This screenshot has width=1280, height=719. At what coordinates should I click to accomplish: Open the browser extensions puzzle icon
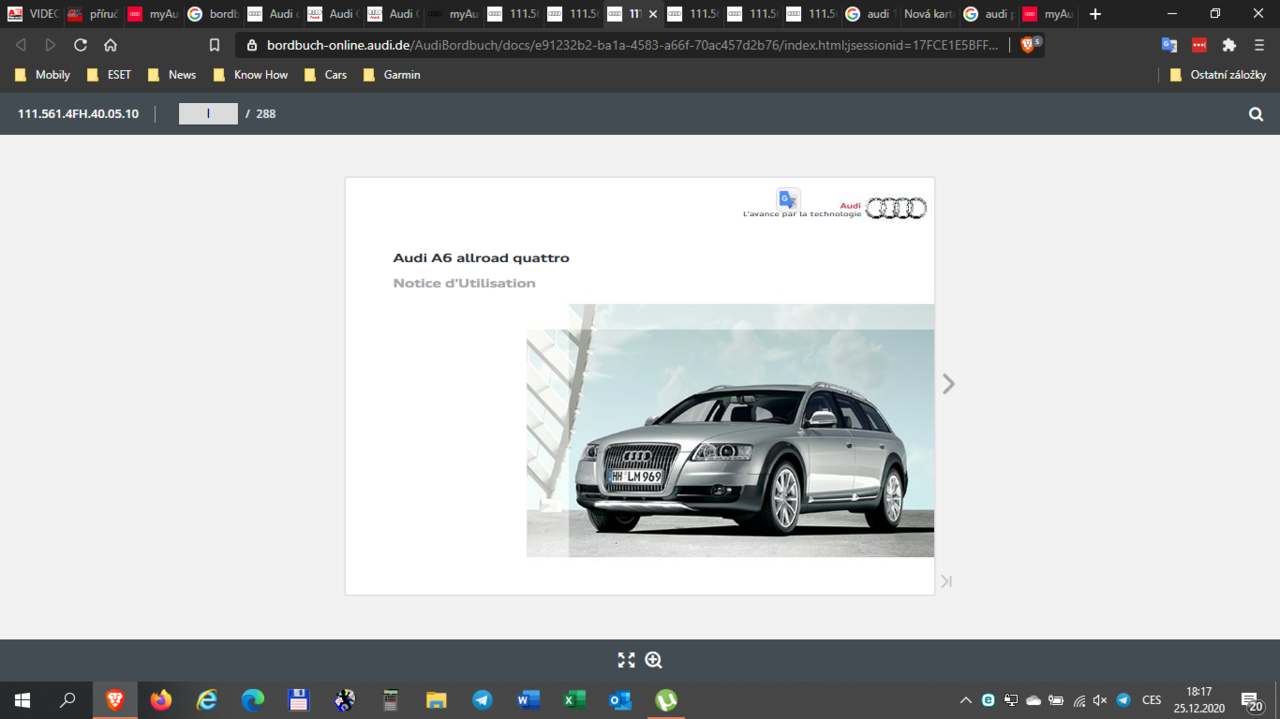pos(1229,45)
